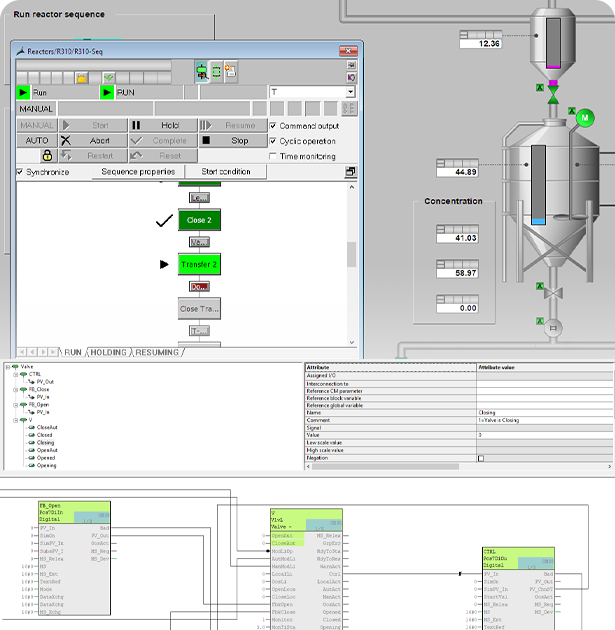Click the pump symbol below the reactor
The width and height of the screenshot is (615, 630).
coord(551,325)
